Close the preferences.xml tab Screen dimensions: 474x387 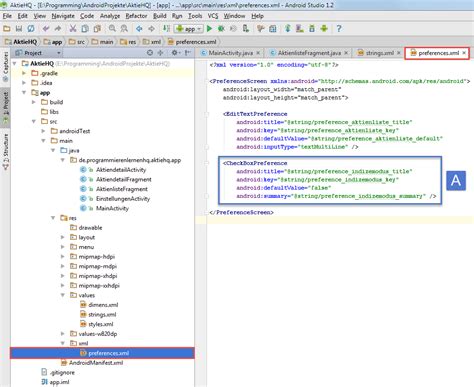click(464, 53)
